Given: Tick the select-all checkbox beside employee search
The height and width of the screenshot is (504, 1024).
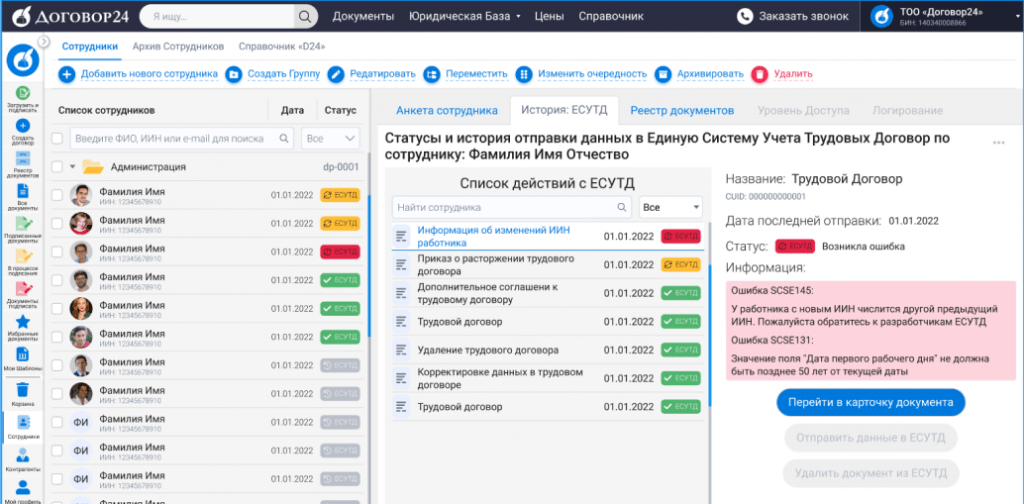Looking at the screenshot, I should coord(57,138).
